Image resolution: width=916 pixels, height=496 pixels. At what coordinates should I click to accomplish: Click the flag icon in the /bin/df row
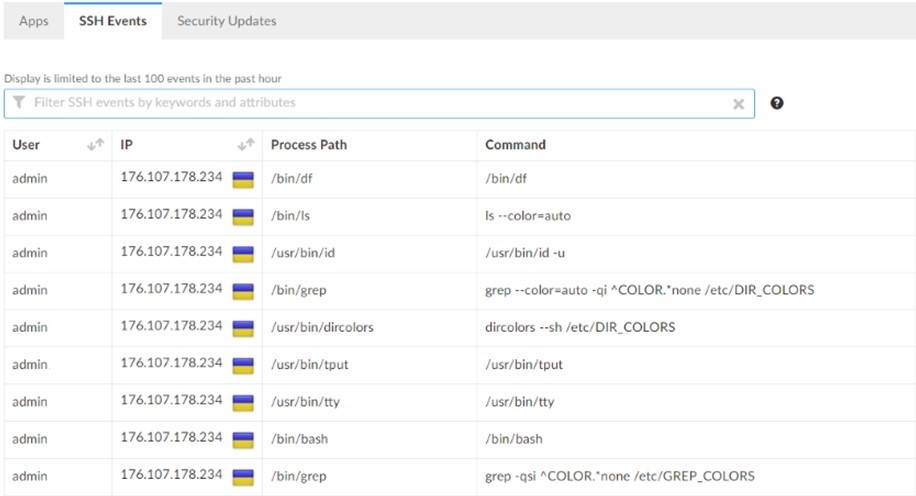[x=243, y=180]
